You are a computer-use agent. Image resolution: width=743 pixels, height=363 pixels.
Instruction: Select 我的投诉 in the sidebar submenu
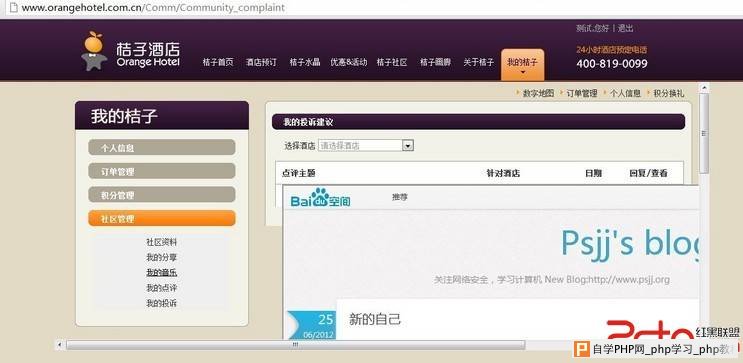pos(162,303)
